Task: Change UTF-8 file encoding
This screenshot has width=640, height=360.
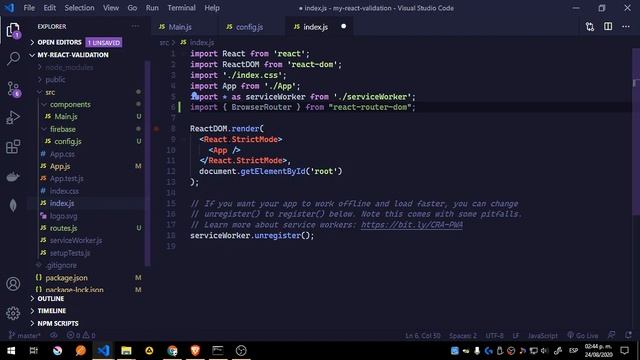Action: (x=494, y=336)
